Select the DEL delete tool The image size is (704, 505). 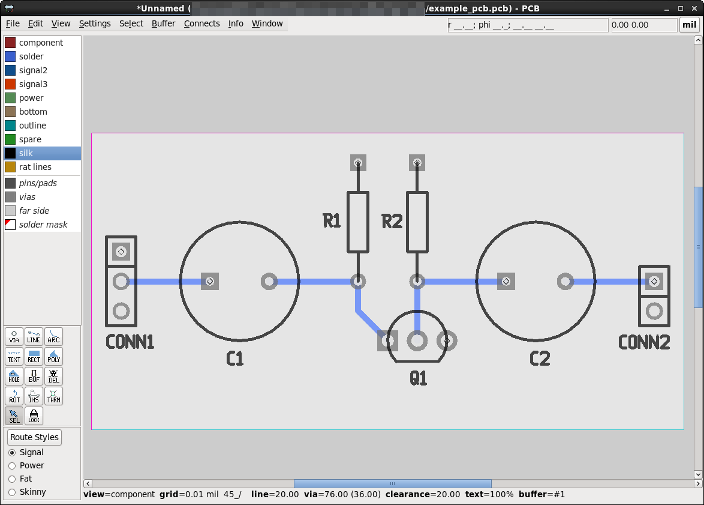click(53, 376)
